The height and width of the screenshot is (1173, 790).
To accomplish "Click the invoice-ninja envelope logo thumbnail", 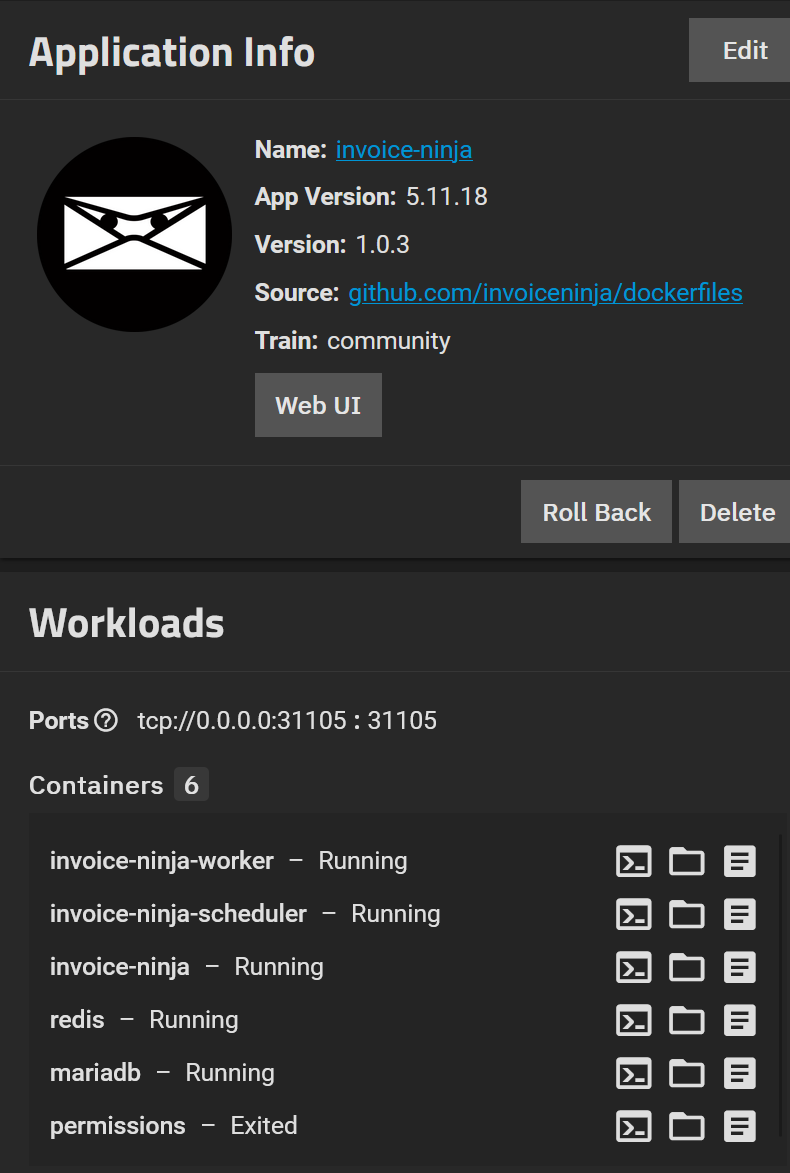I will click(135, 234).
